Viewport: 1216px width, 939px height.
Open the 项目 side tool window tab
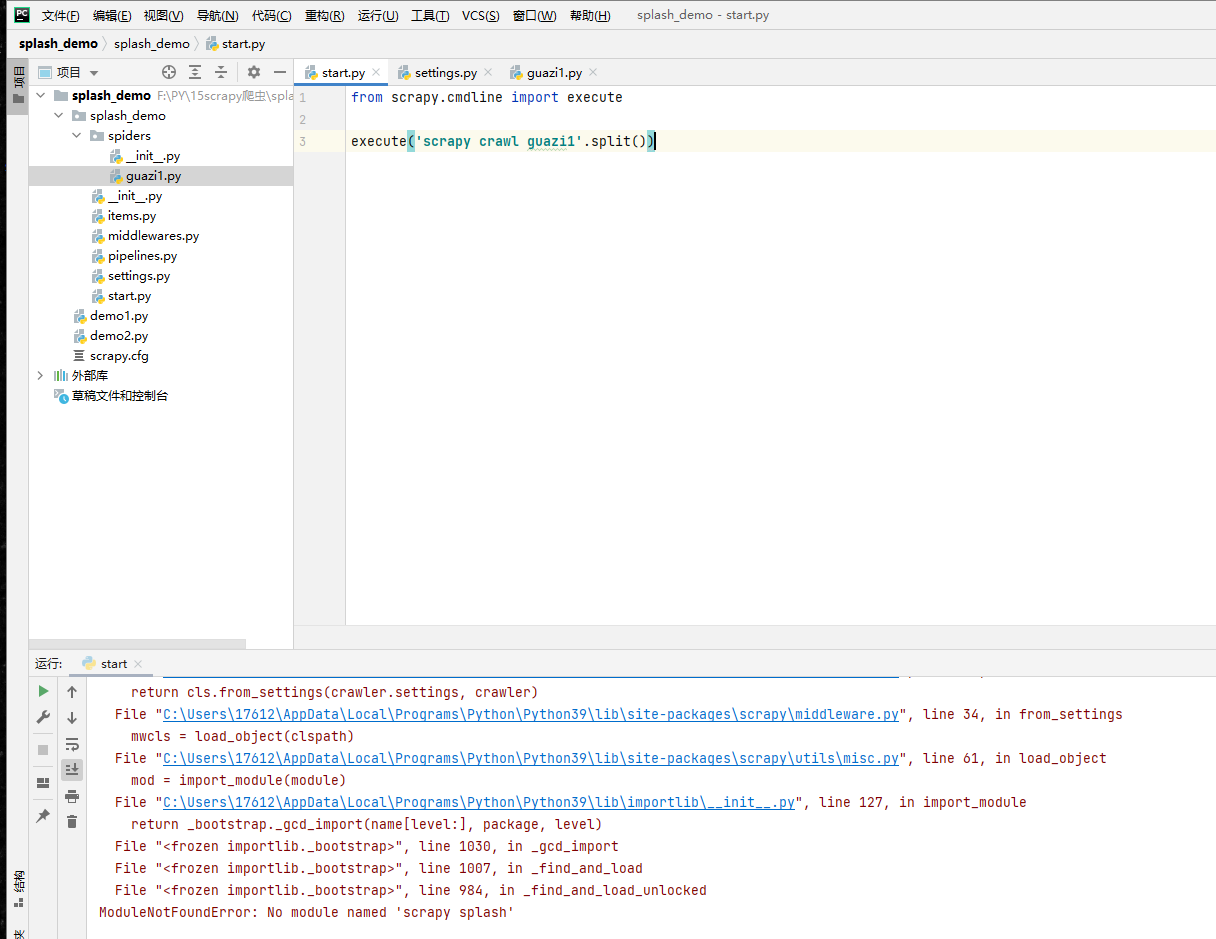coord(18,87)
